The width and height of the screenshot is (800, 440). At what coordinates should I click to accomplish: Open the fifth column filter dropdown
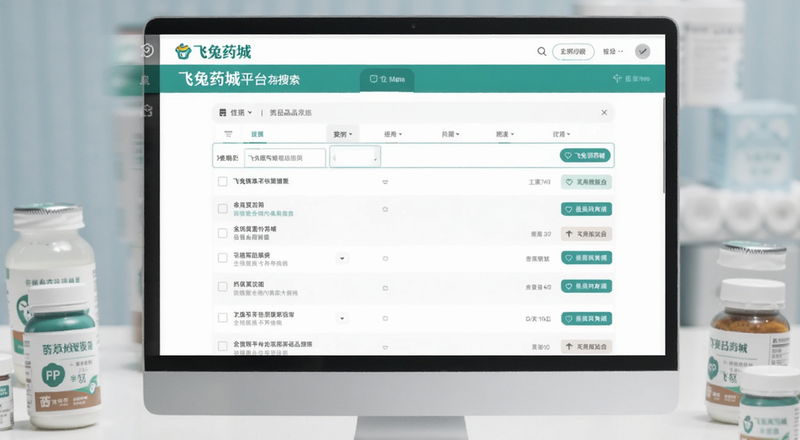561,134
